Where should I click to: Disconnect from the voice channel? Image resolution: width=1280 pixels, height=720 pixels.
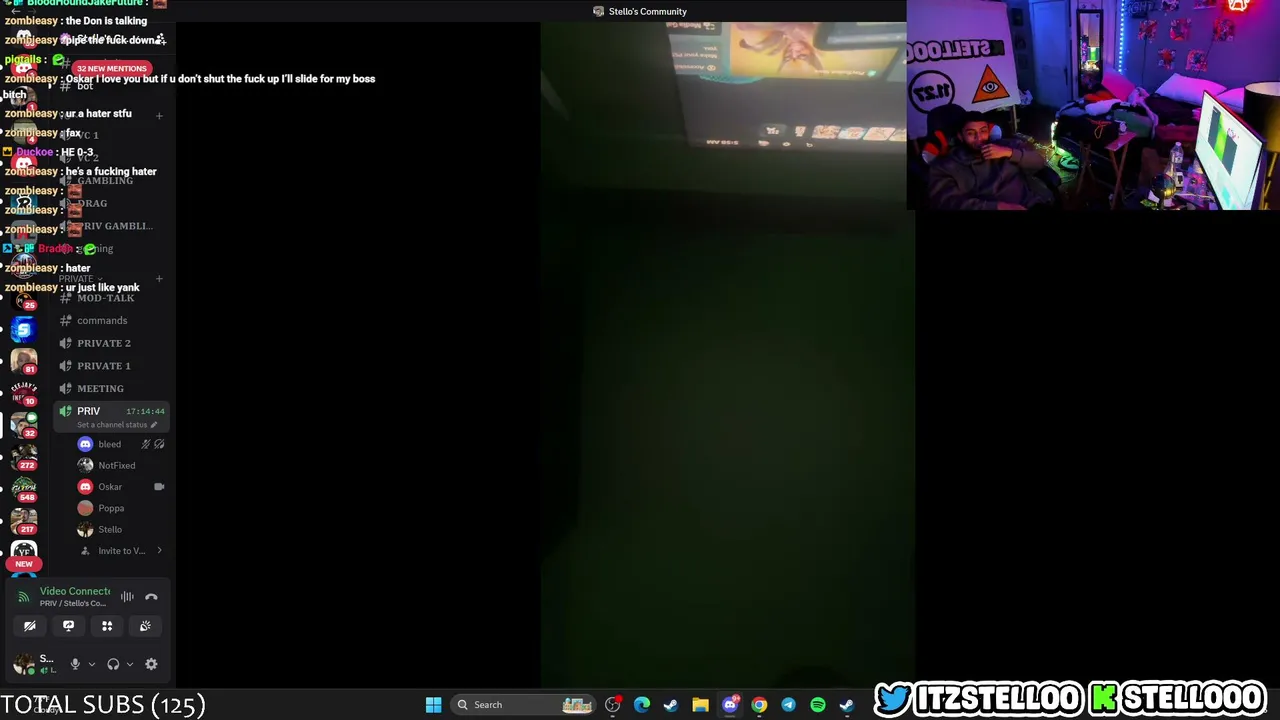click(x=151, y=597)
